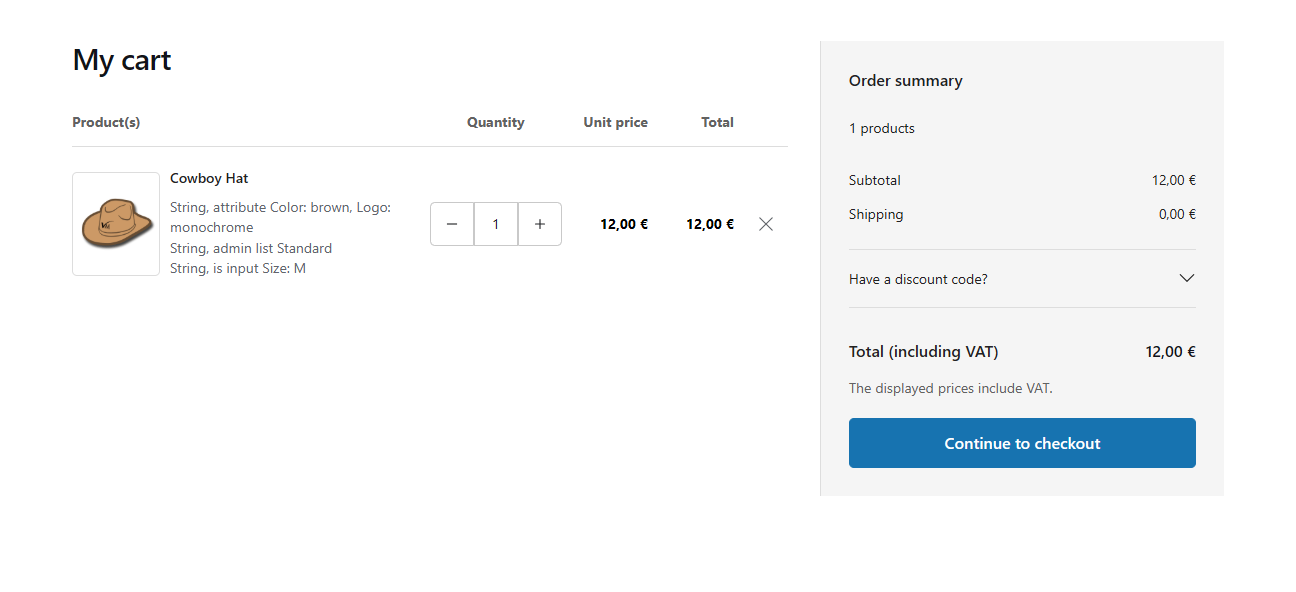This screenshot has width=1296, height=592.
Task: Click the quantity input field showing 1
Action: (x=496, y=224)
